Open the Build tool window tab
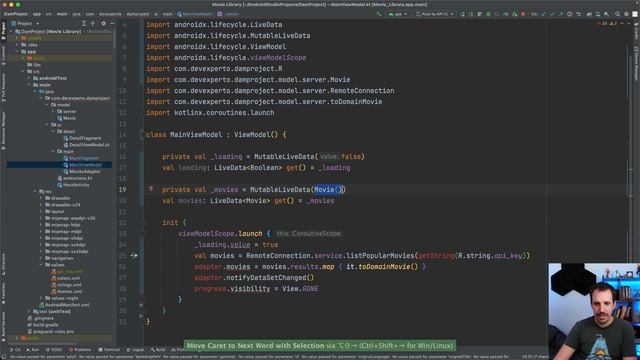This screenshot has width=640, height=360. [x=158, y=350]
